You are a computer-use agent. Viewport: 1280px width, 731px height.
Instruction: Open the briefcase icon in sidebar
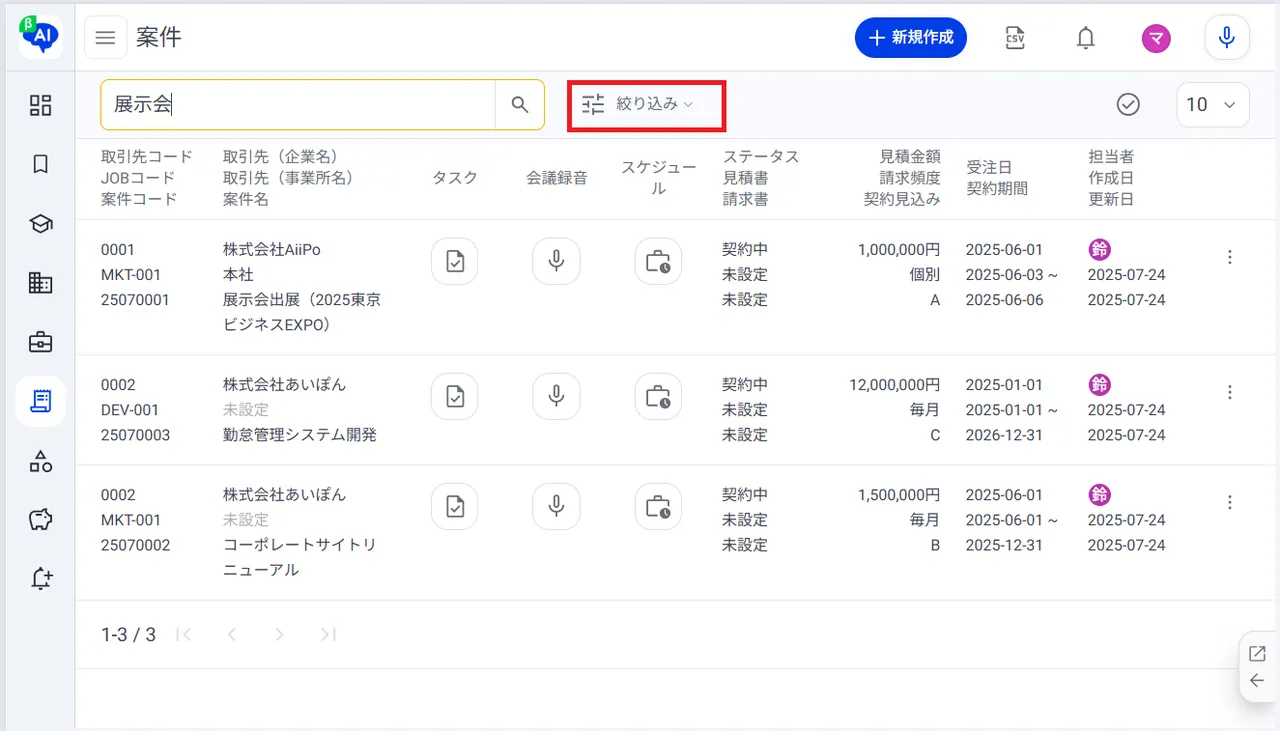(40, 342)
